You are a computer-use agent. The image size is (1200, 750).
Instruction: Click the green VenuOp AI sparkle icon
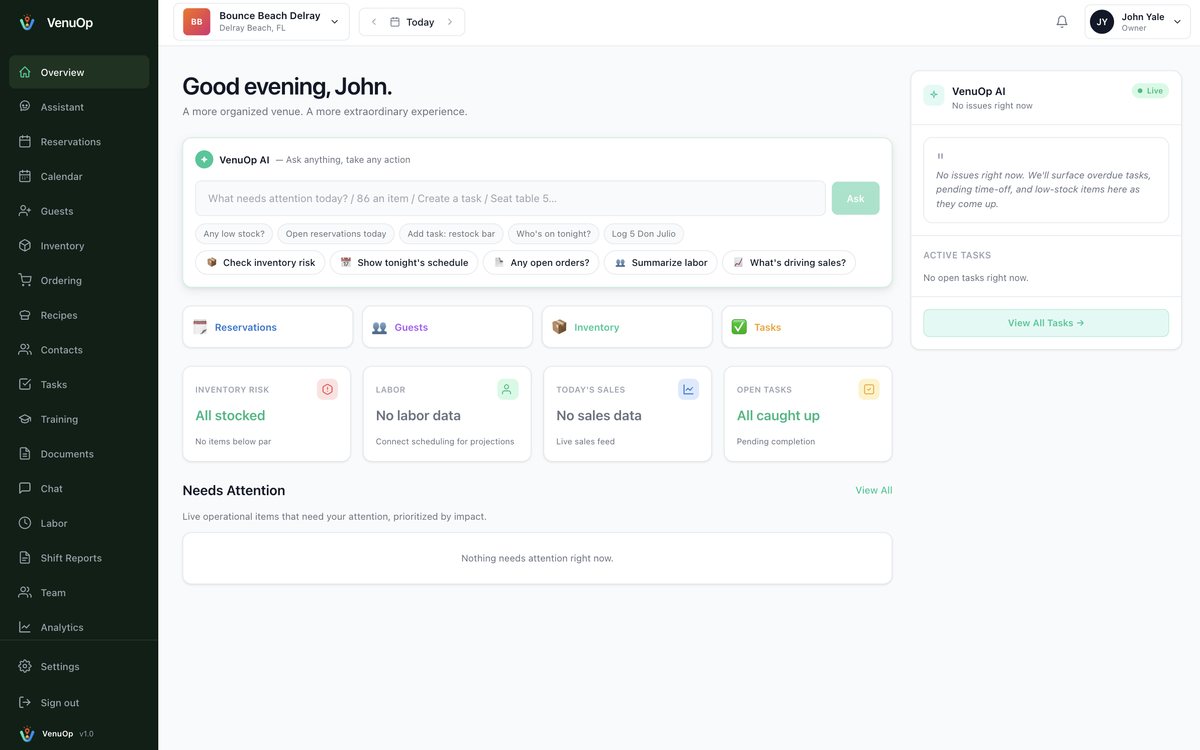tap(204, 159)
